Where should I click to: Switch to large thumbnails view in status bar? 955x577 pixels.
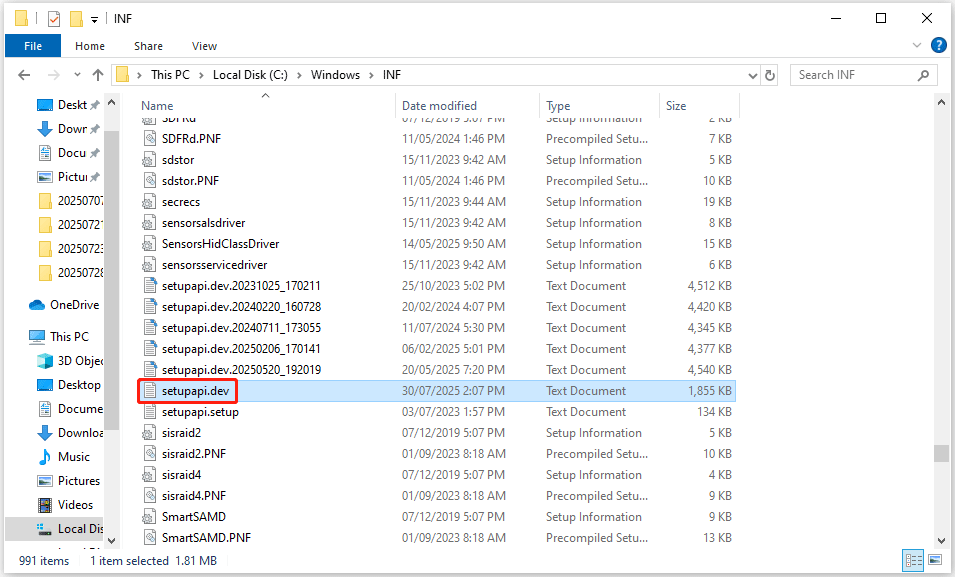(935, 560)
